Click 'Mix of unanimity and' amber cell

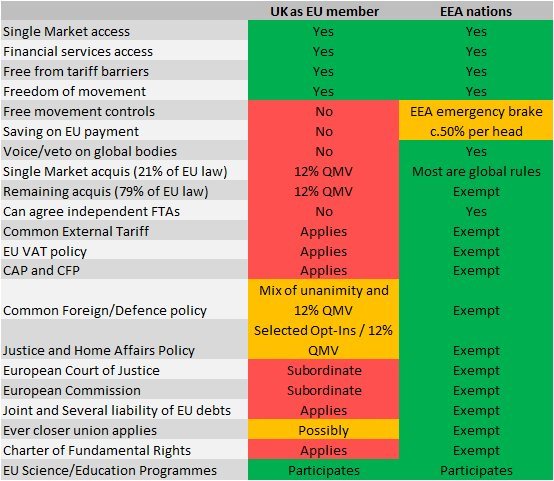click(x=324, y=300)
